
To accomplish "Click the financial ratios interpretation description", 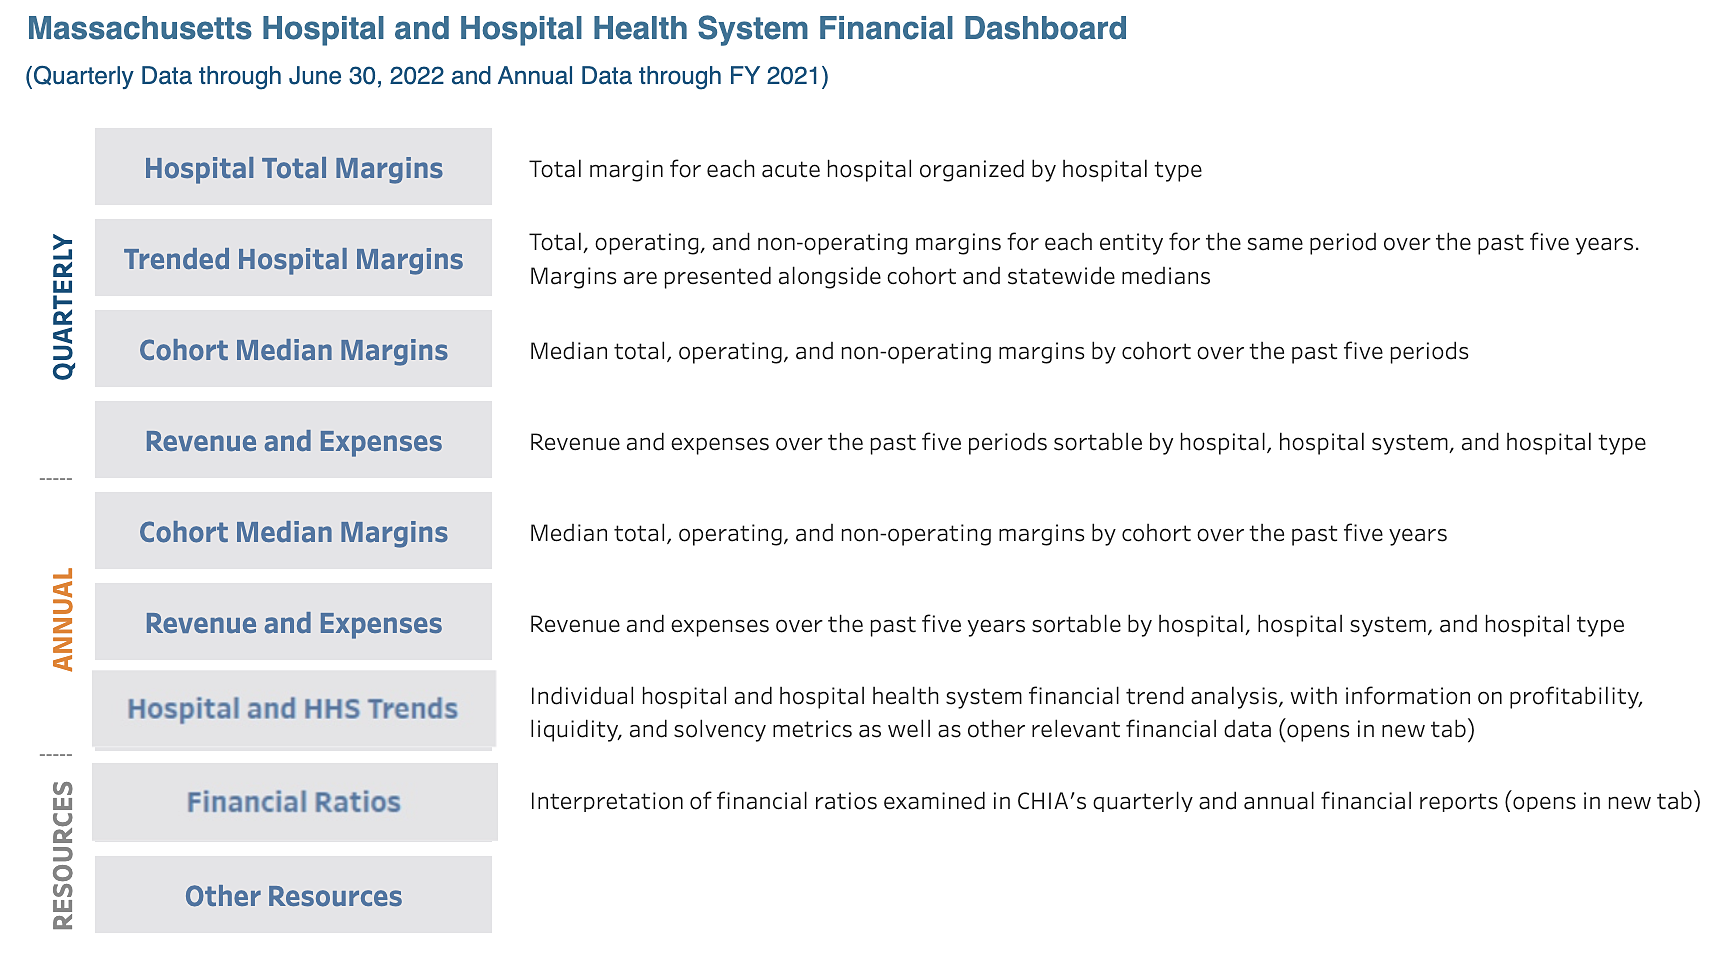I will point(1114,801).
